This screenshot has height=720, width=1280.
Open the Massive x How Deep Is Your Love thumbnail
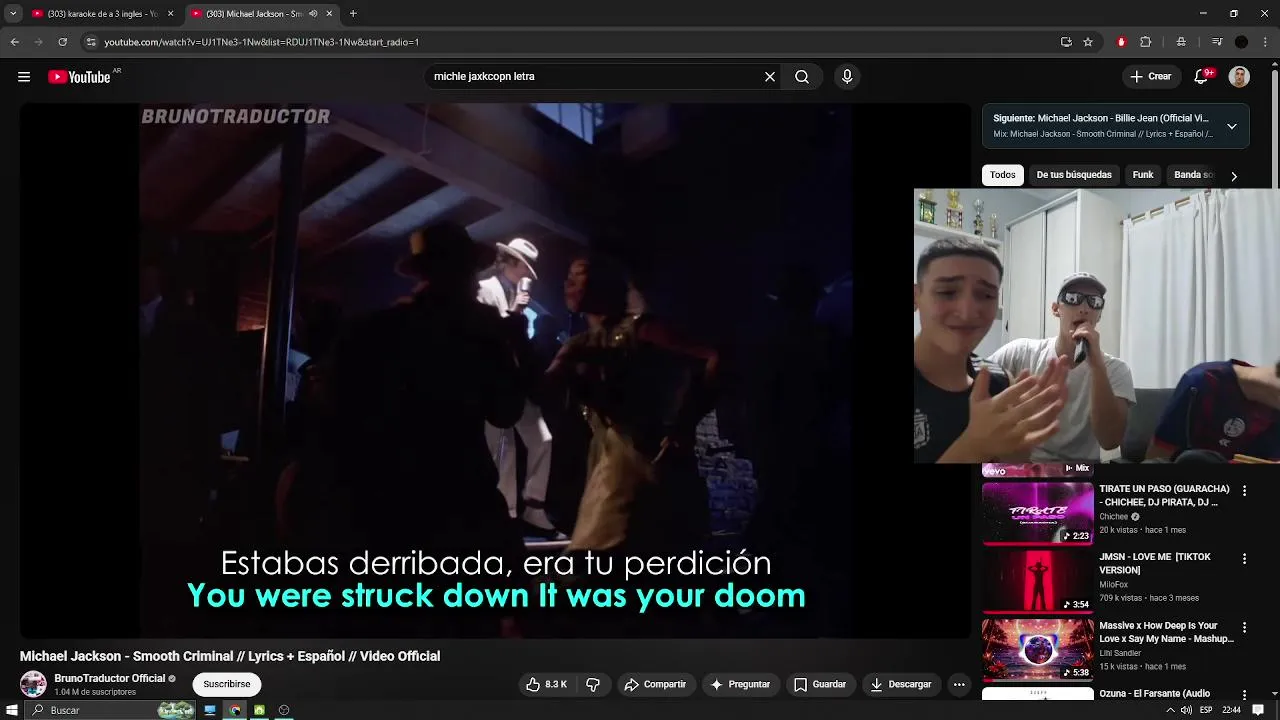(1038, 650)
